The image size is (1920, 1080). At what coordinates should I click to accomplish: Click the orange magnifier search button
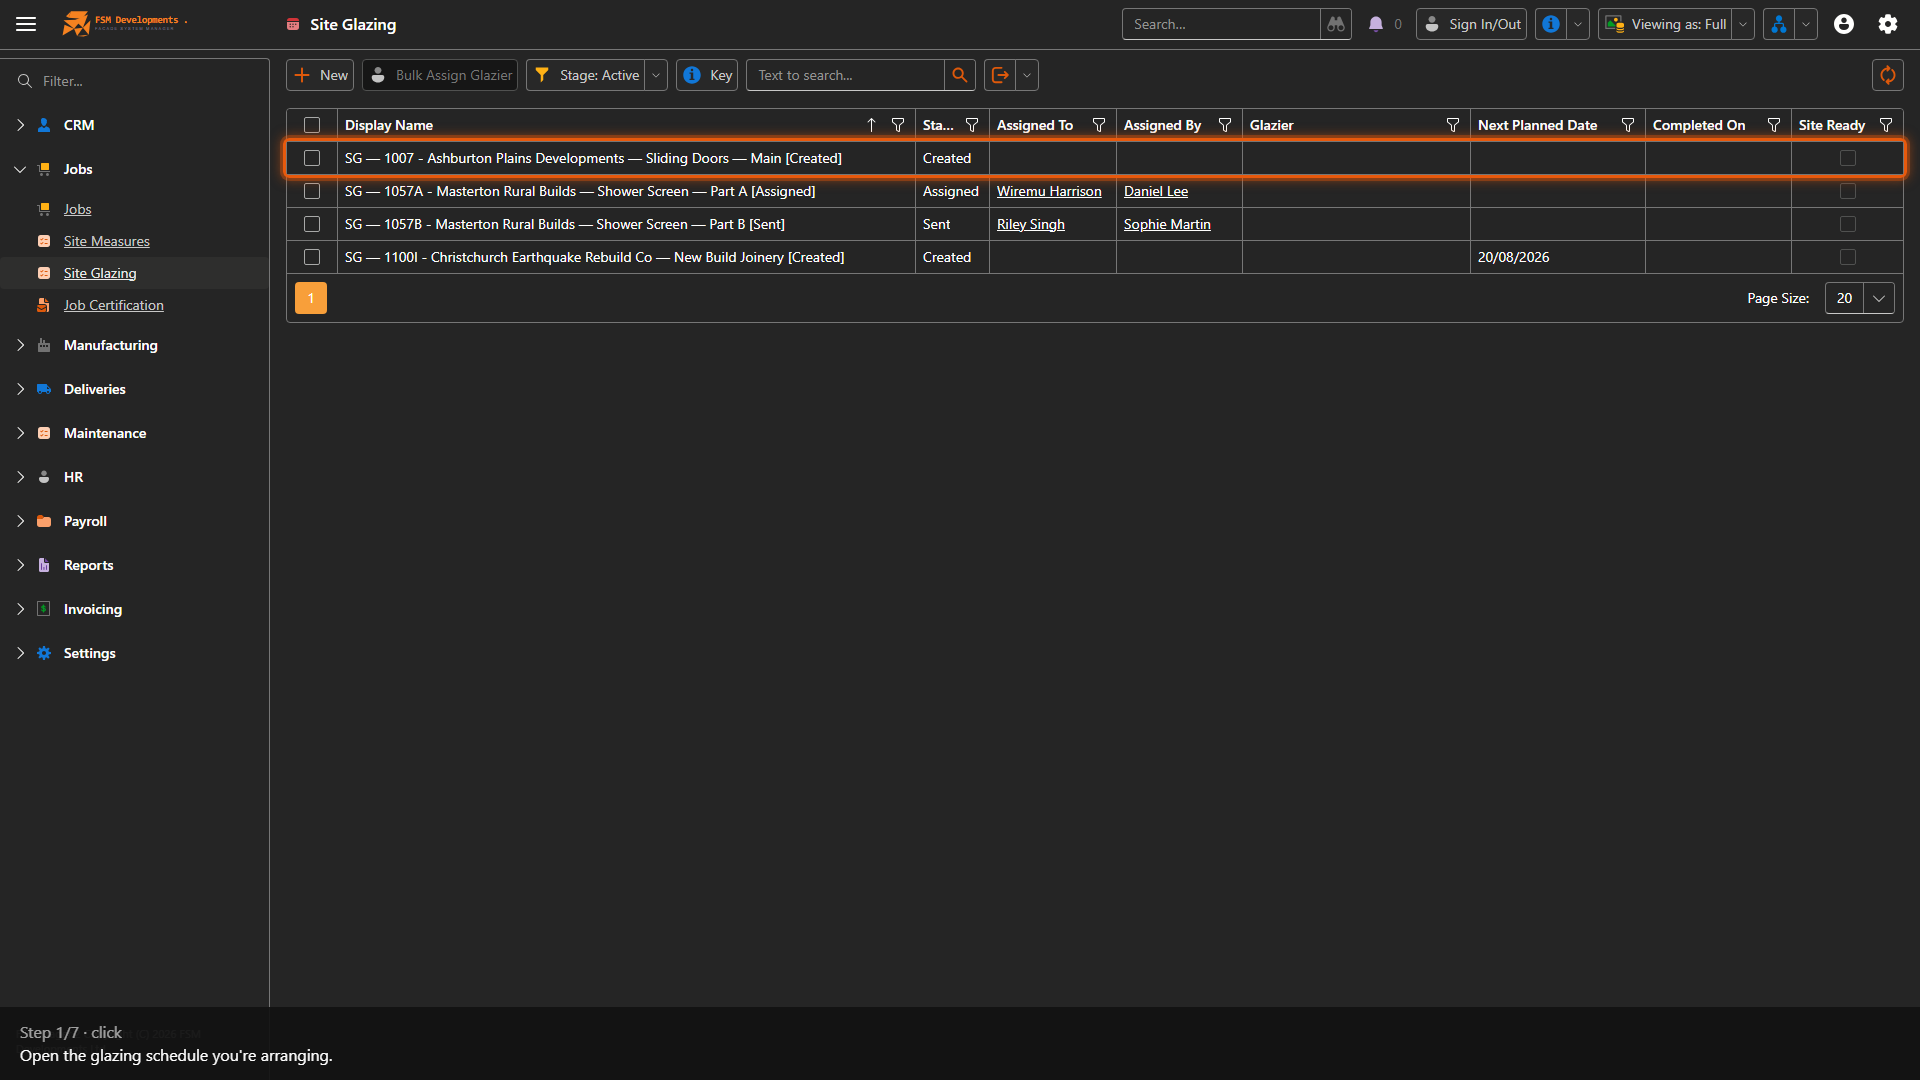959,75
